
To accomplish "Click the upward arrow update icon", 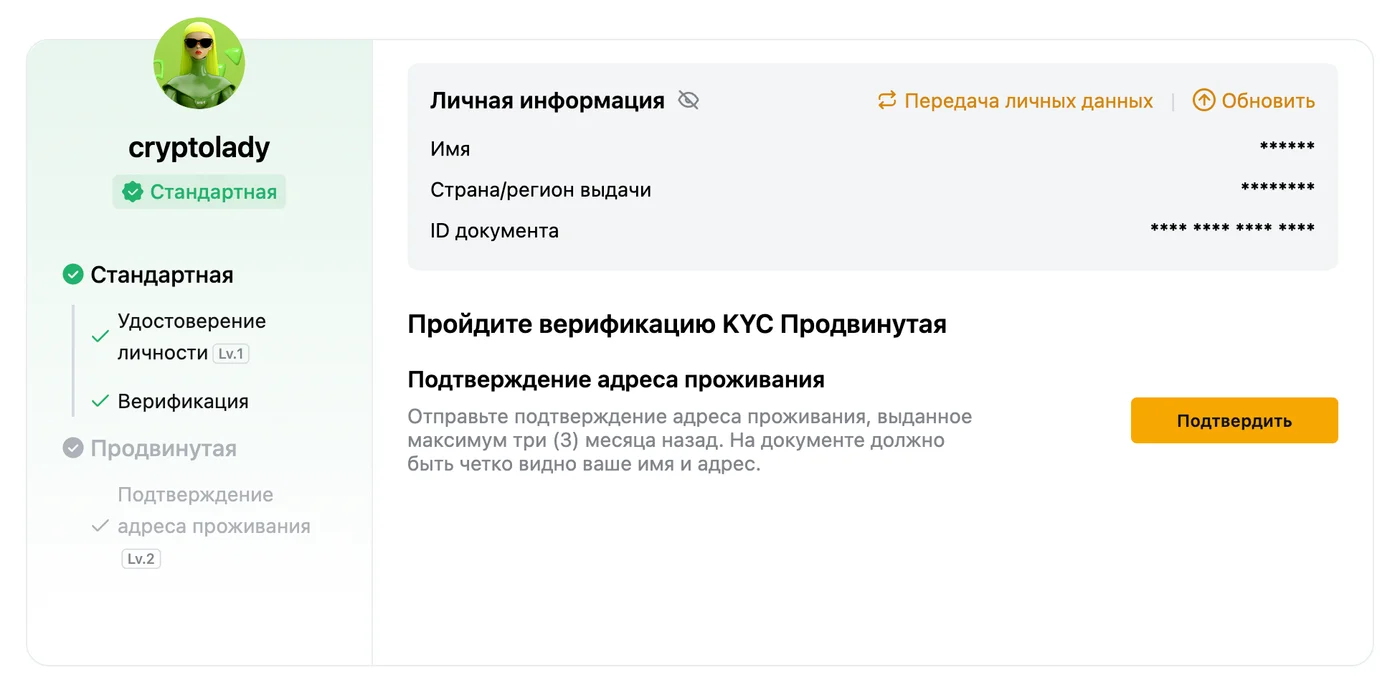I will [x=1204, y=100].
